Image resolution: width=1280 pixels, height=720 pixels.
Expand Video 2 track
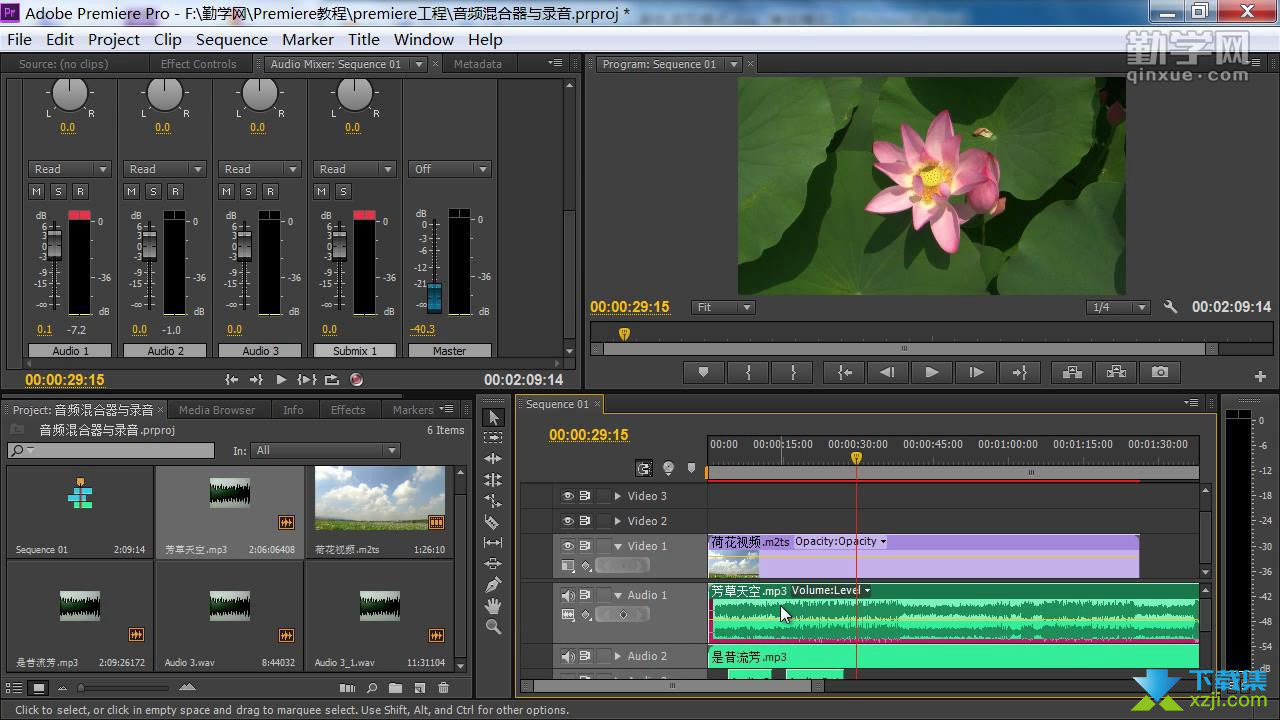click(617, 521)
